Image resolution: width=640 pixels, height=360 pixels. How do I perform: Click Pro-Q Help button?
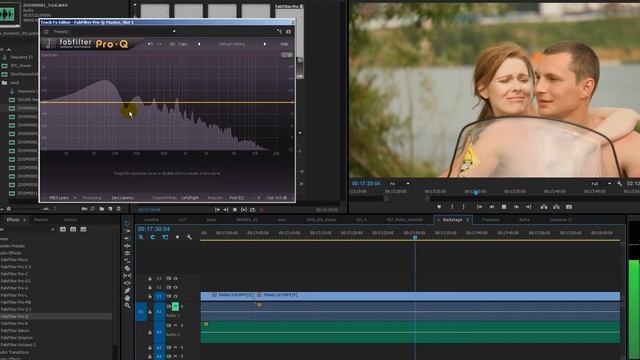pos(284,44)
